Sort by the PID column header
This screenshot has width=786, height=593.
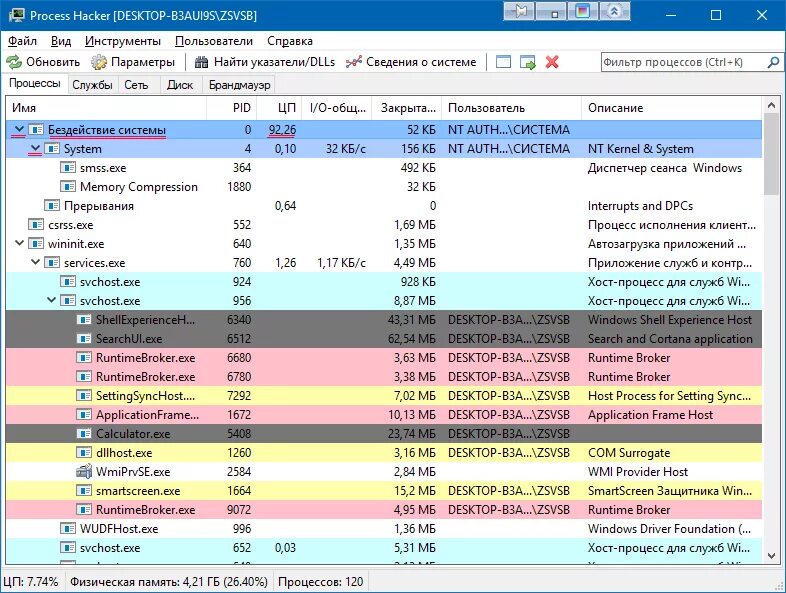[232, 108]
